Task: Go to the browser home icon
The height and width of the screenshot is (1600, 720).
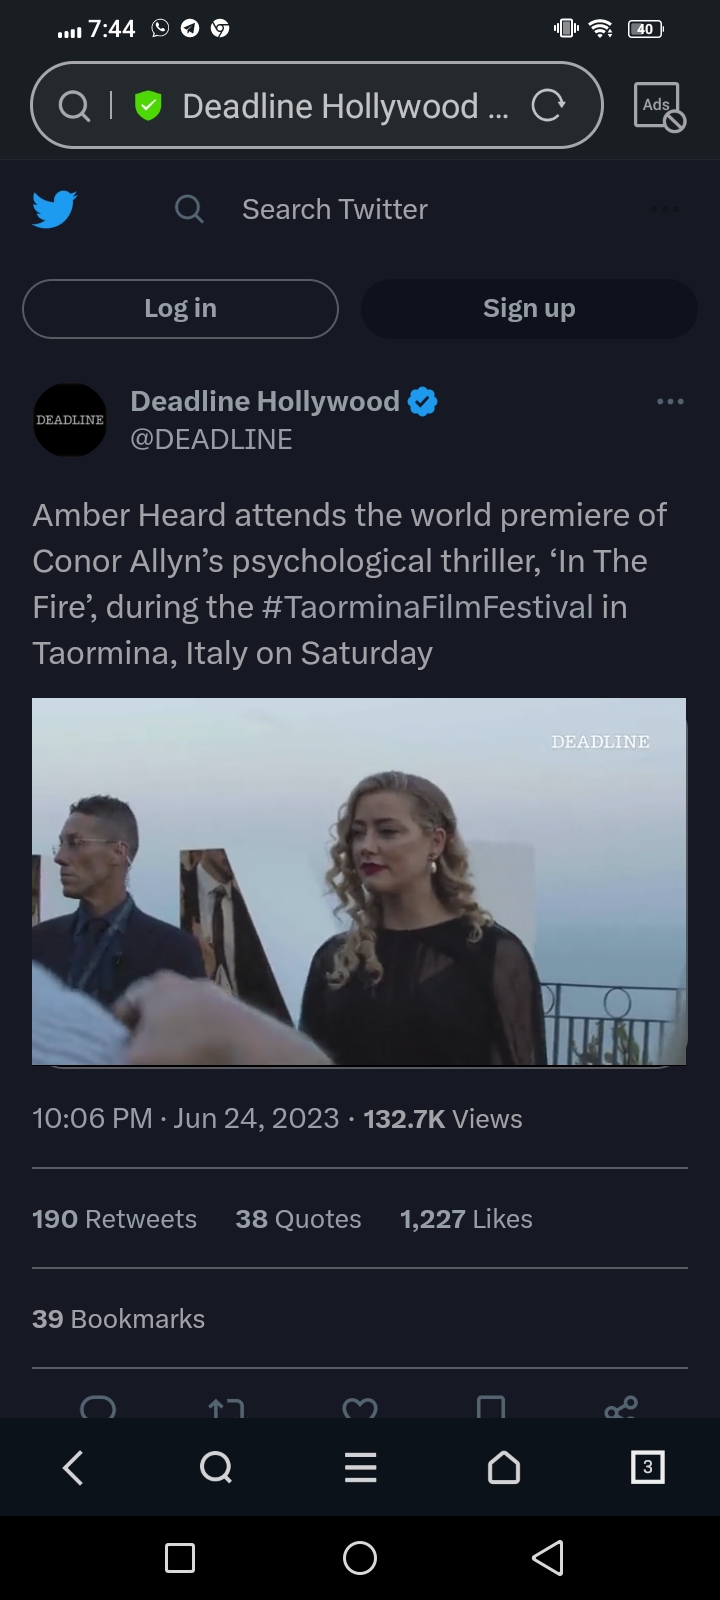Action: [x=504, y=1467]
